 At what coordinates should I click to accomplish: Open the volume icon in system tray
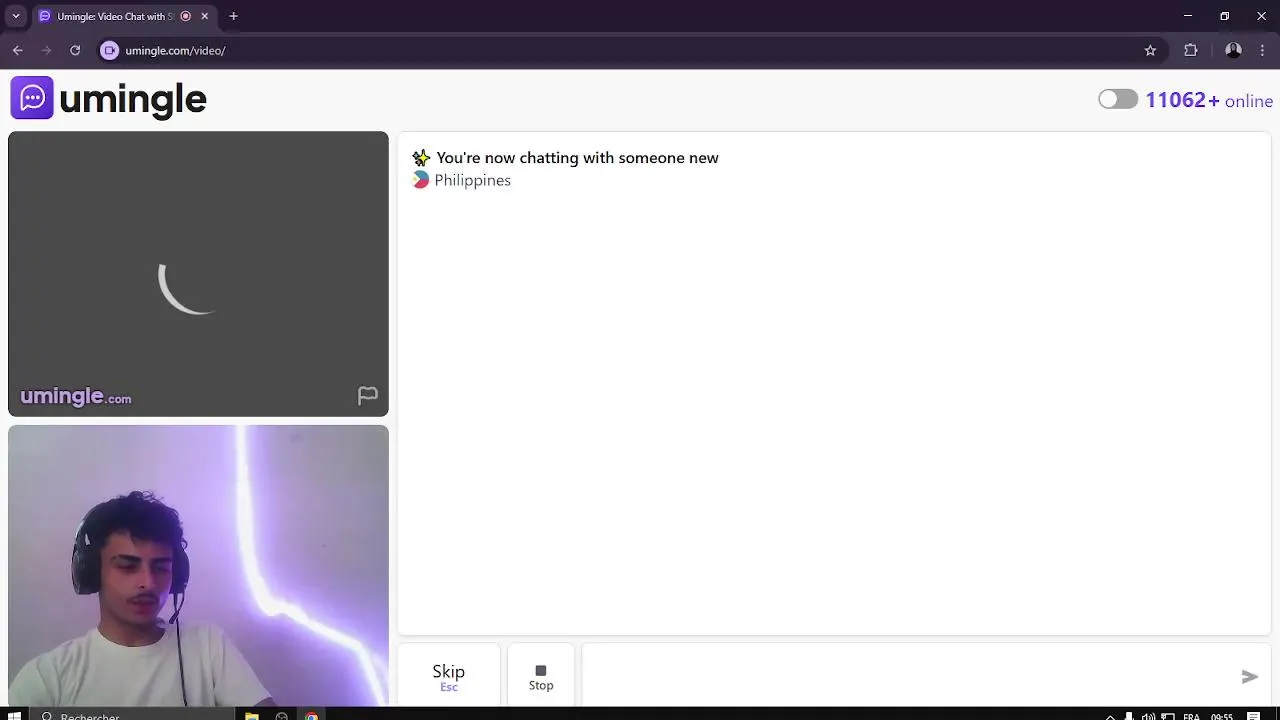point(1148,716)
